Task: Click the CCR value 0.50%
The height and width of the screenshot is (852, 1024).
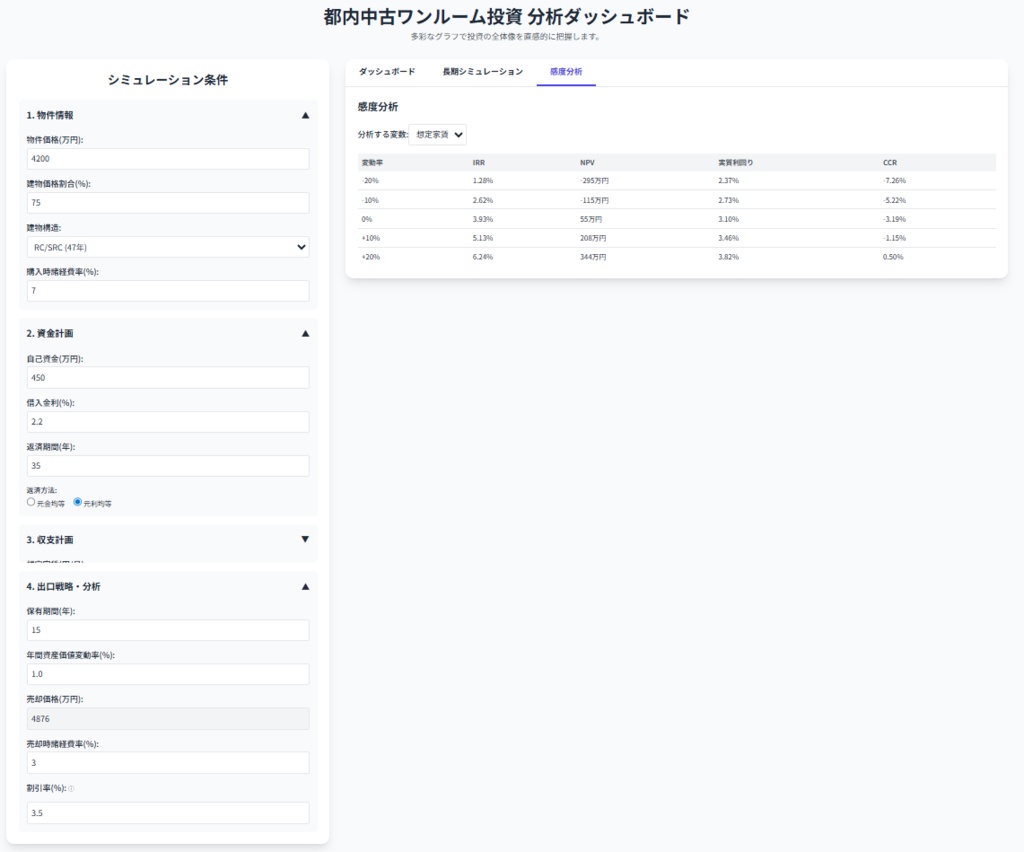Action: (x=893, y=257)
